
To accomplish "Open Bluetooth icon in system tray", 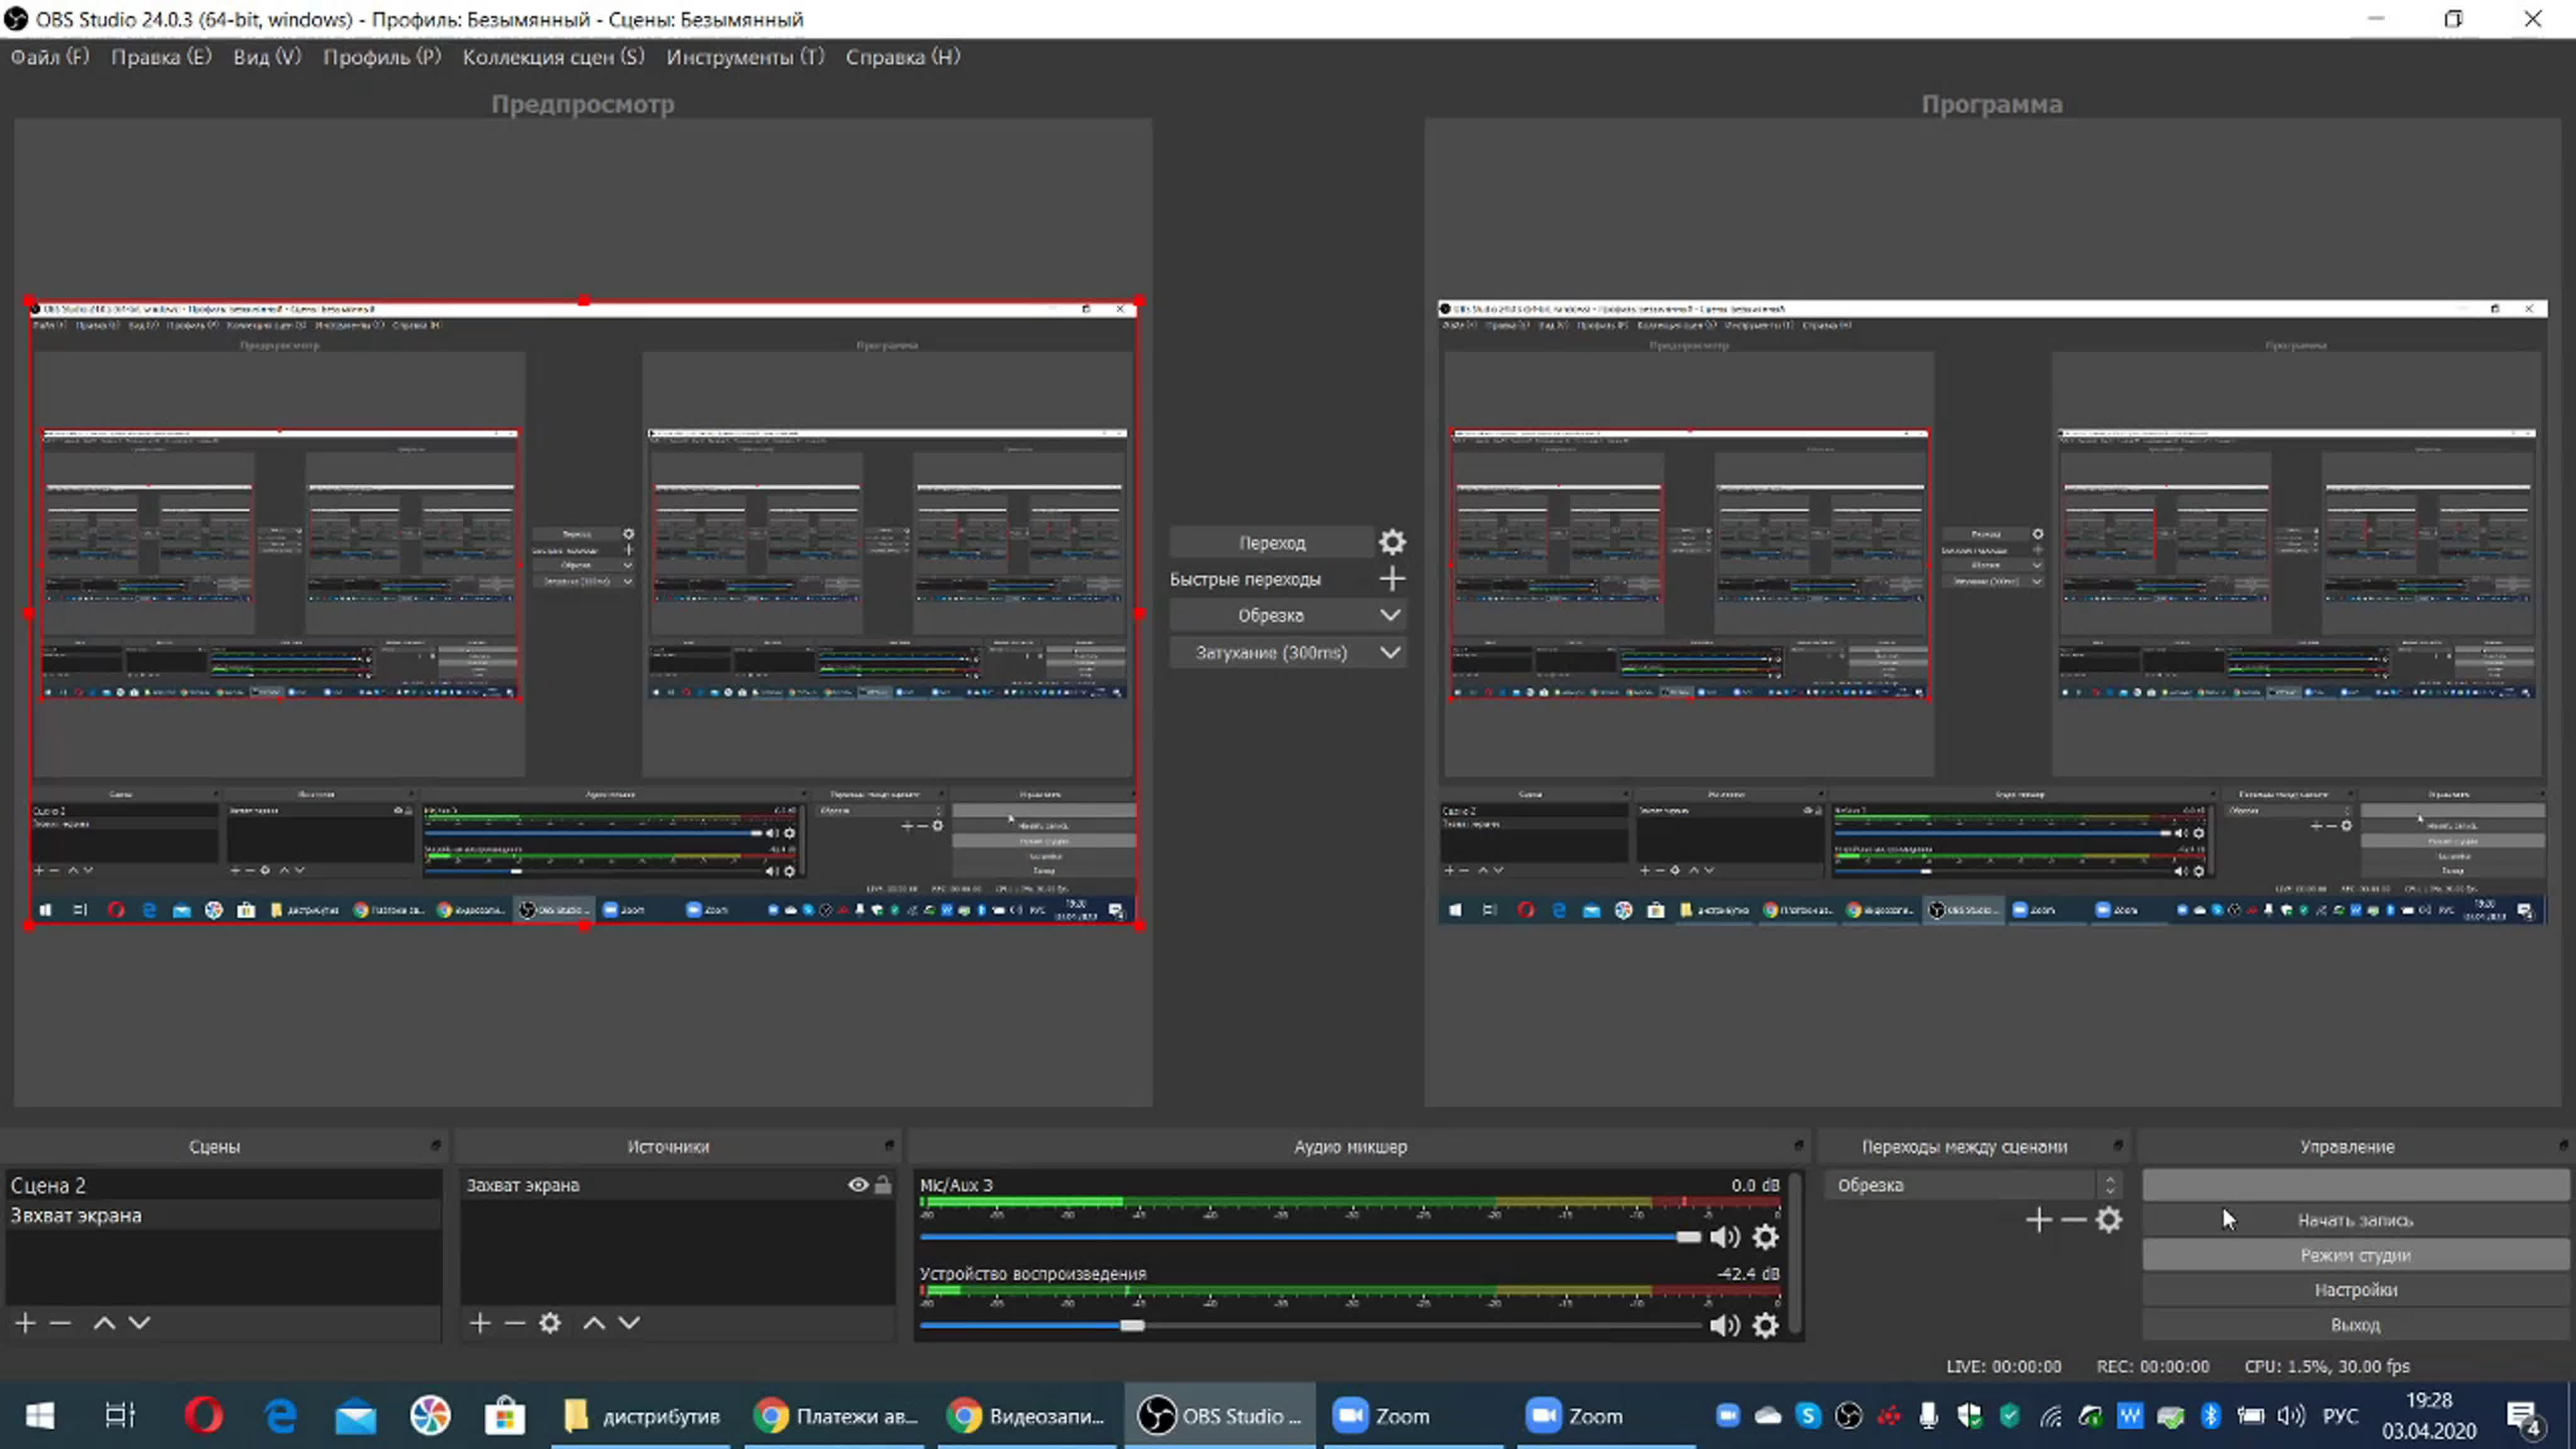I will (x=2210, y=1415).
